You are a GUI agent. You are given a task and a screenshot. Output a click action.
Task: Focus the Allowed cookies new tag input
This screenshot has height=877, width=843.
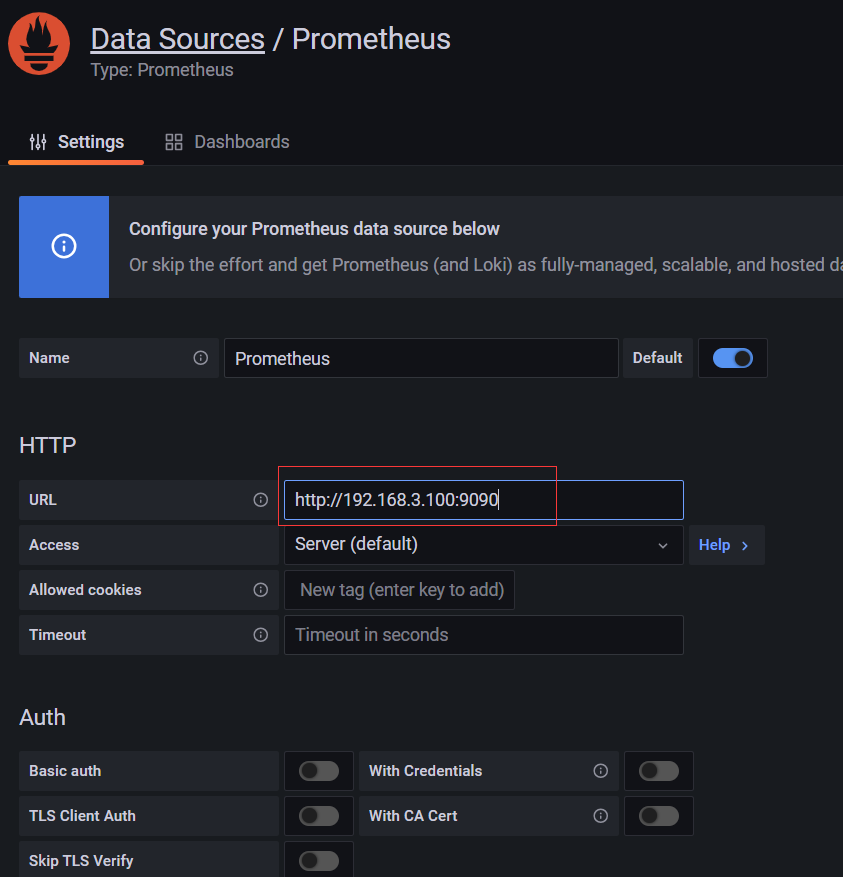399,590
